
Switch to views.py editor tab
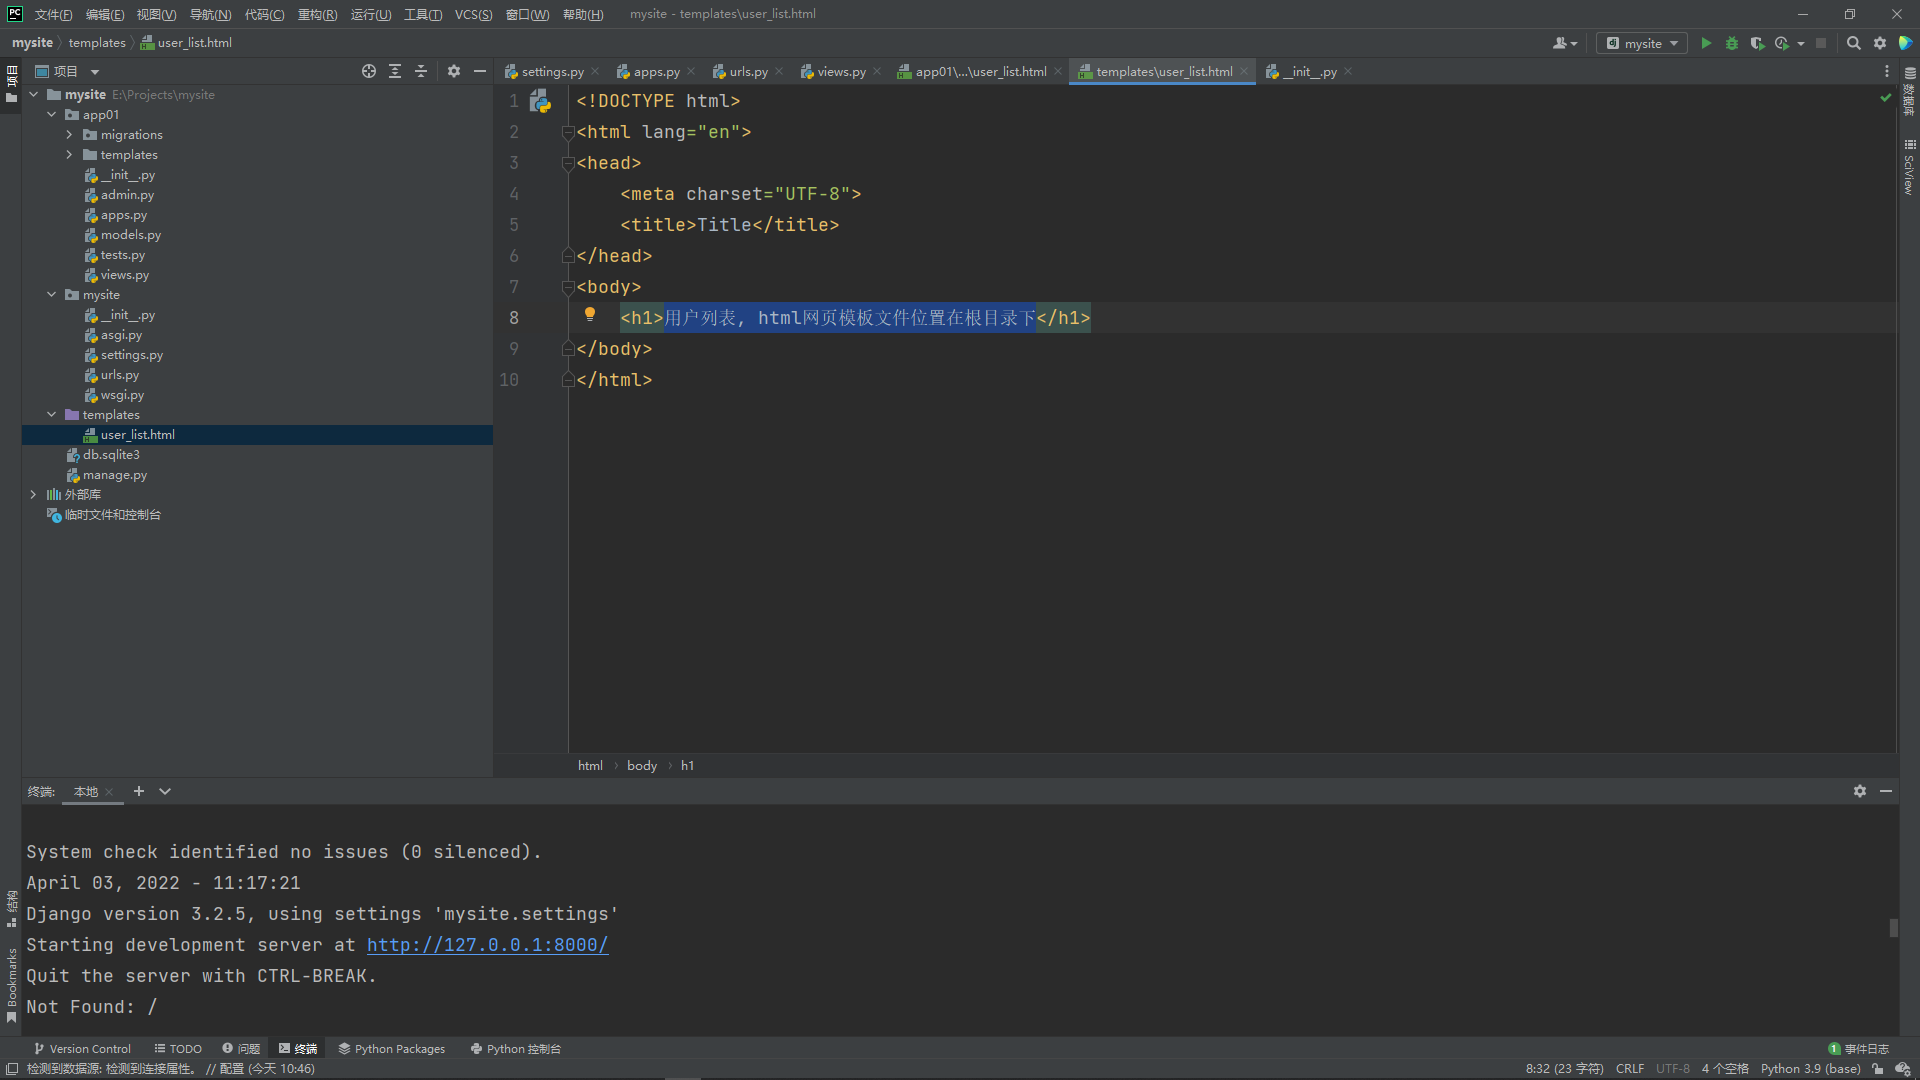tap(841, 71)
